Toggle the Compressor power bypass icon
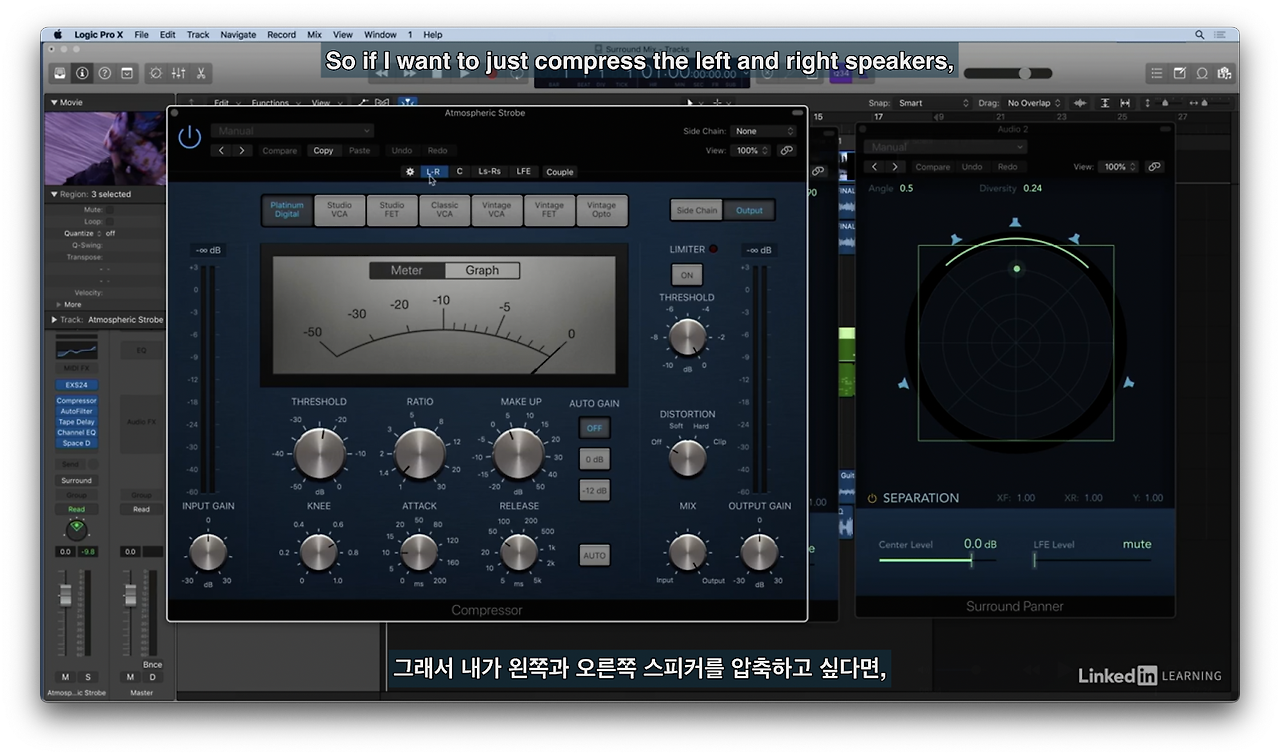This screenshot has width=1280, height=756. click(x=190, y=138)
